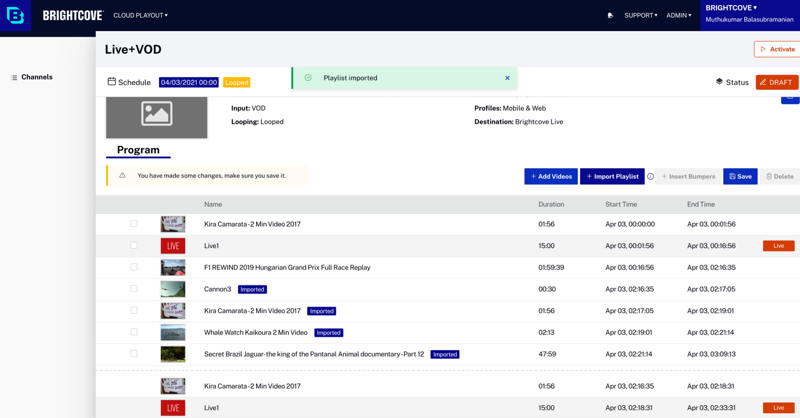Tick checkbox for first Kira Camarata video

click(x=133, y=224)
